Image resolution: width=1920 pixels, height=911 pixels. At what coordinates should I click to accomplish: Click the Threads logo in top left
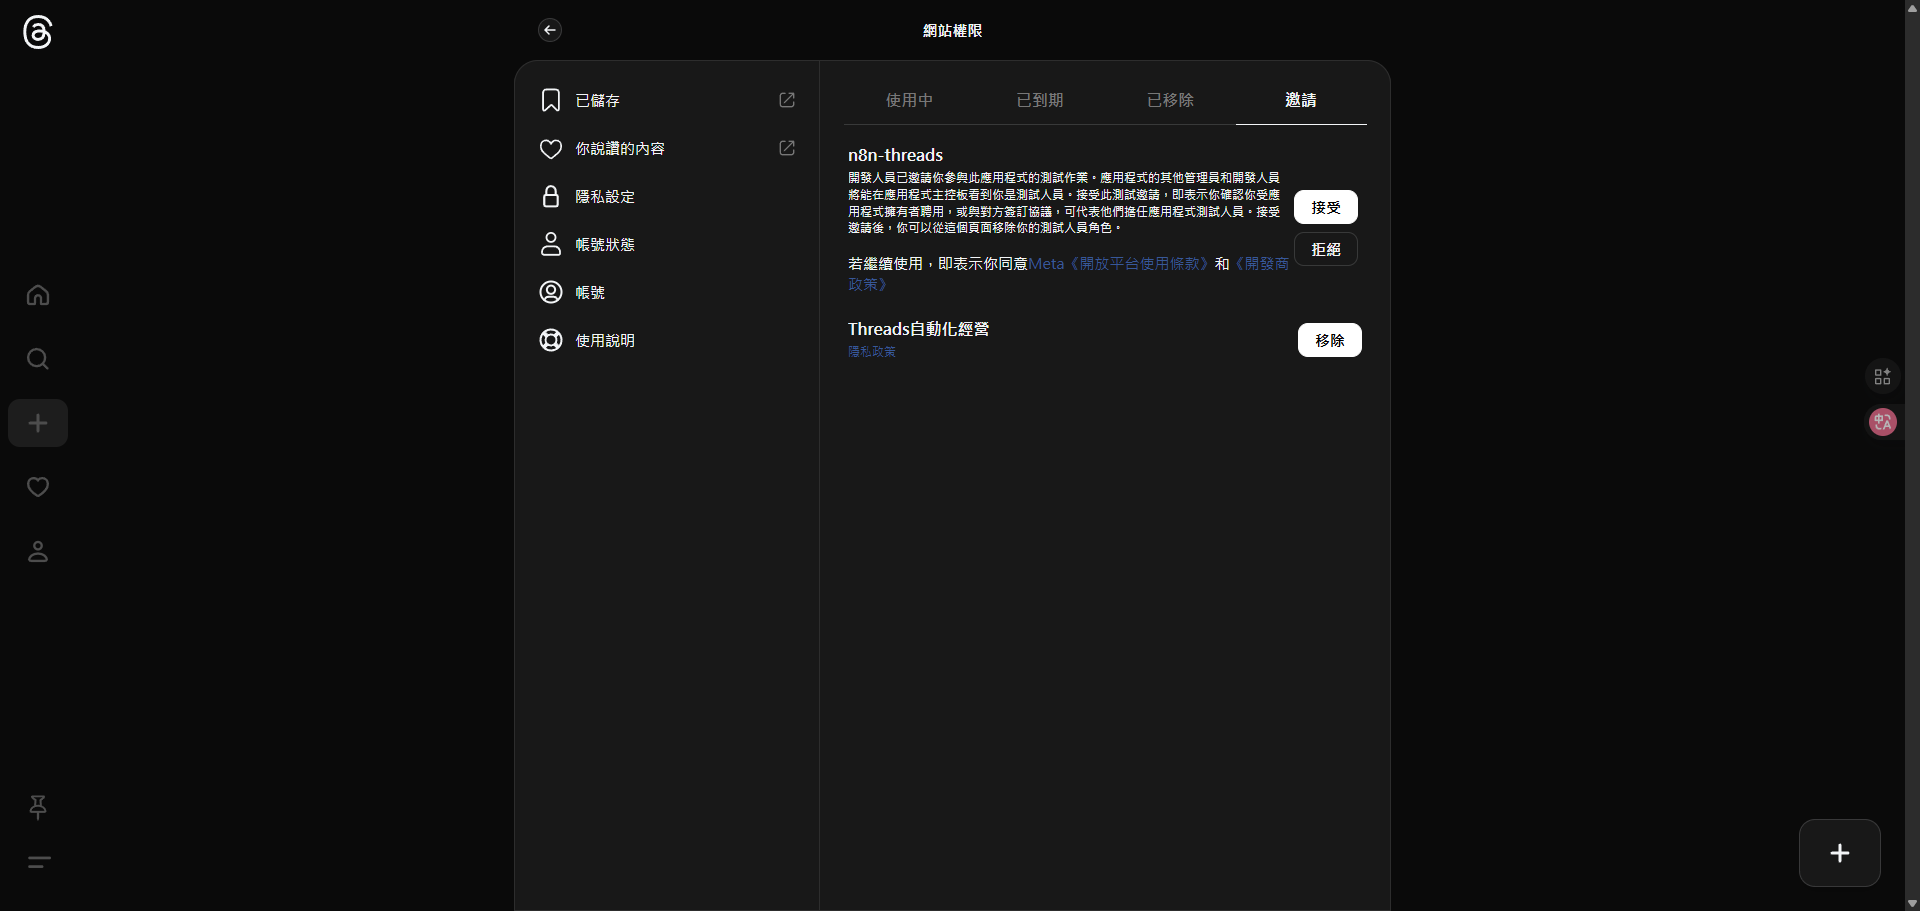point(37,33)
